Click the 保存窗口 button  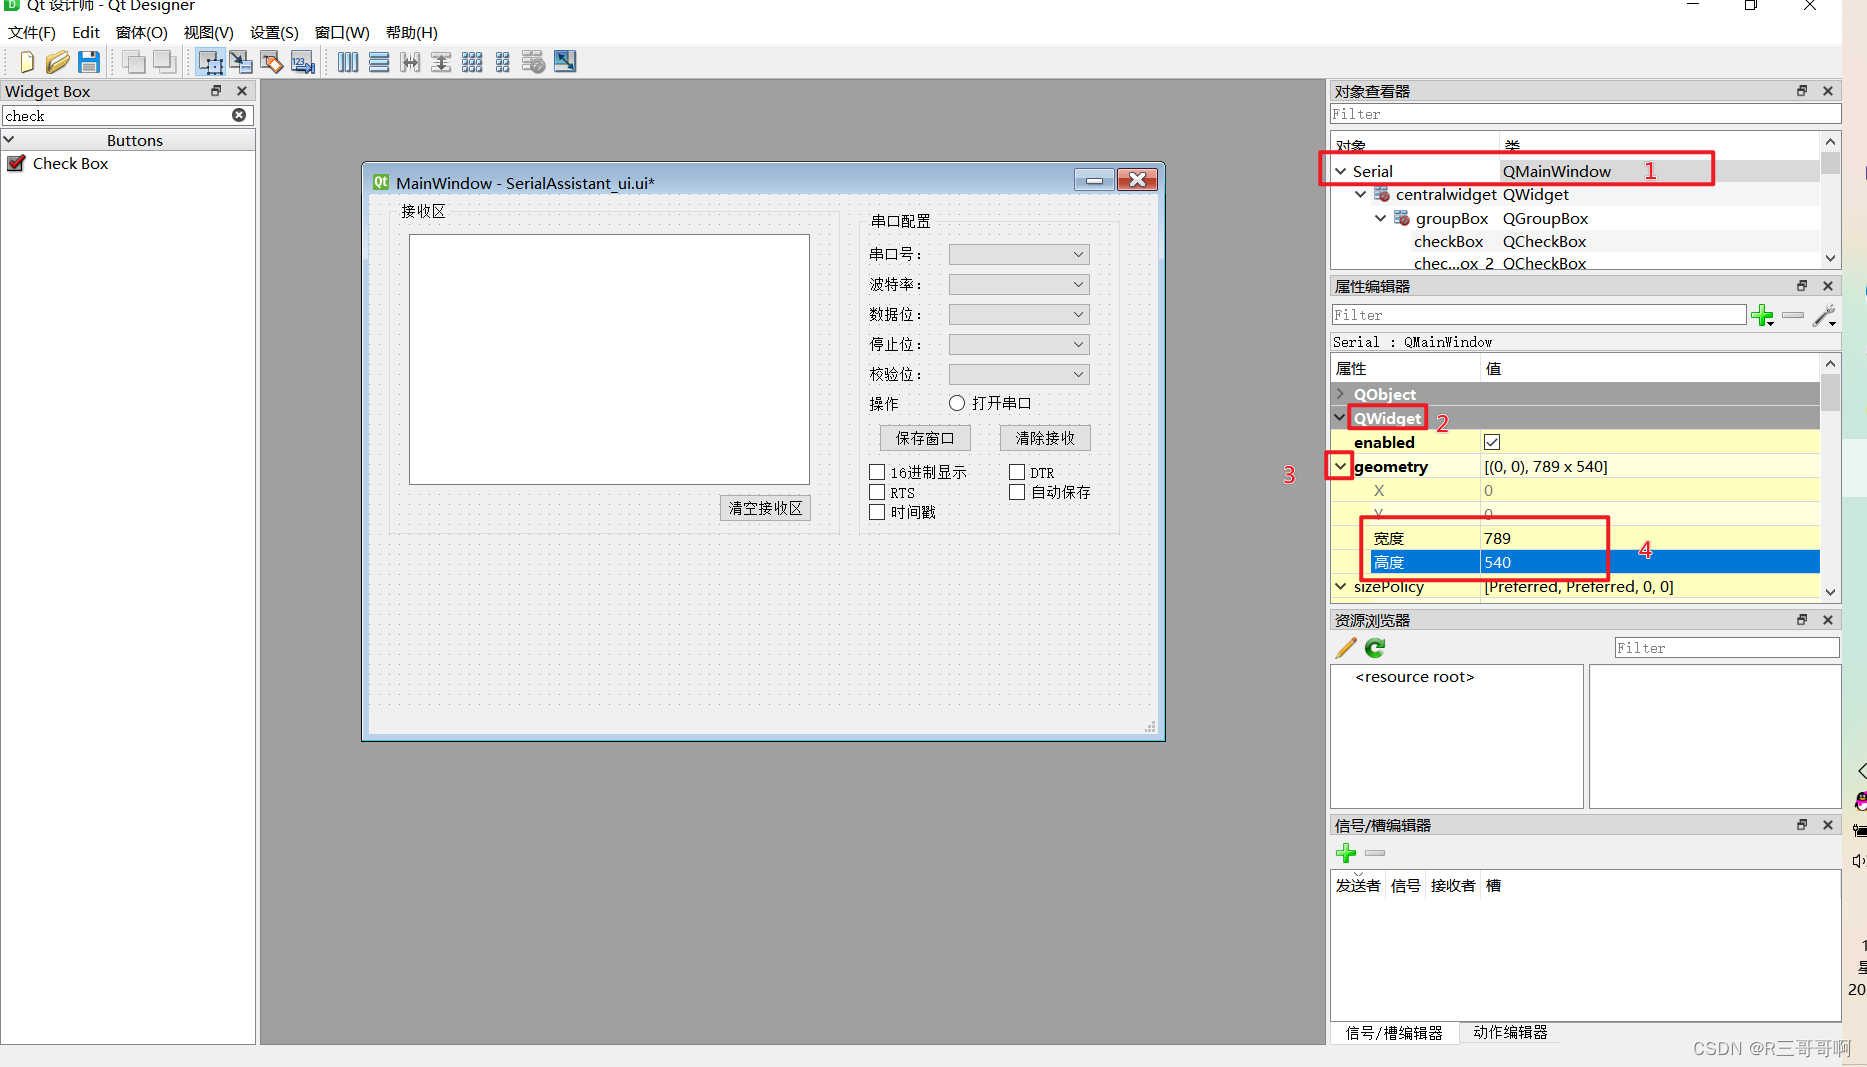(925, 438)
